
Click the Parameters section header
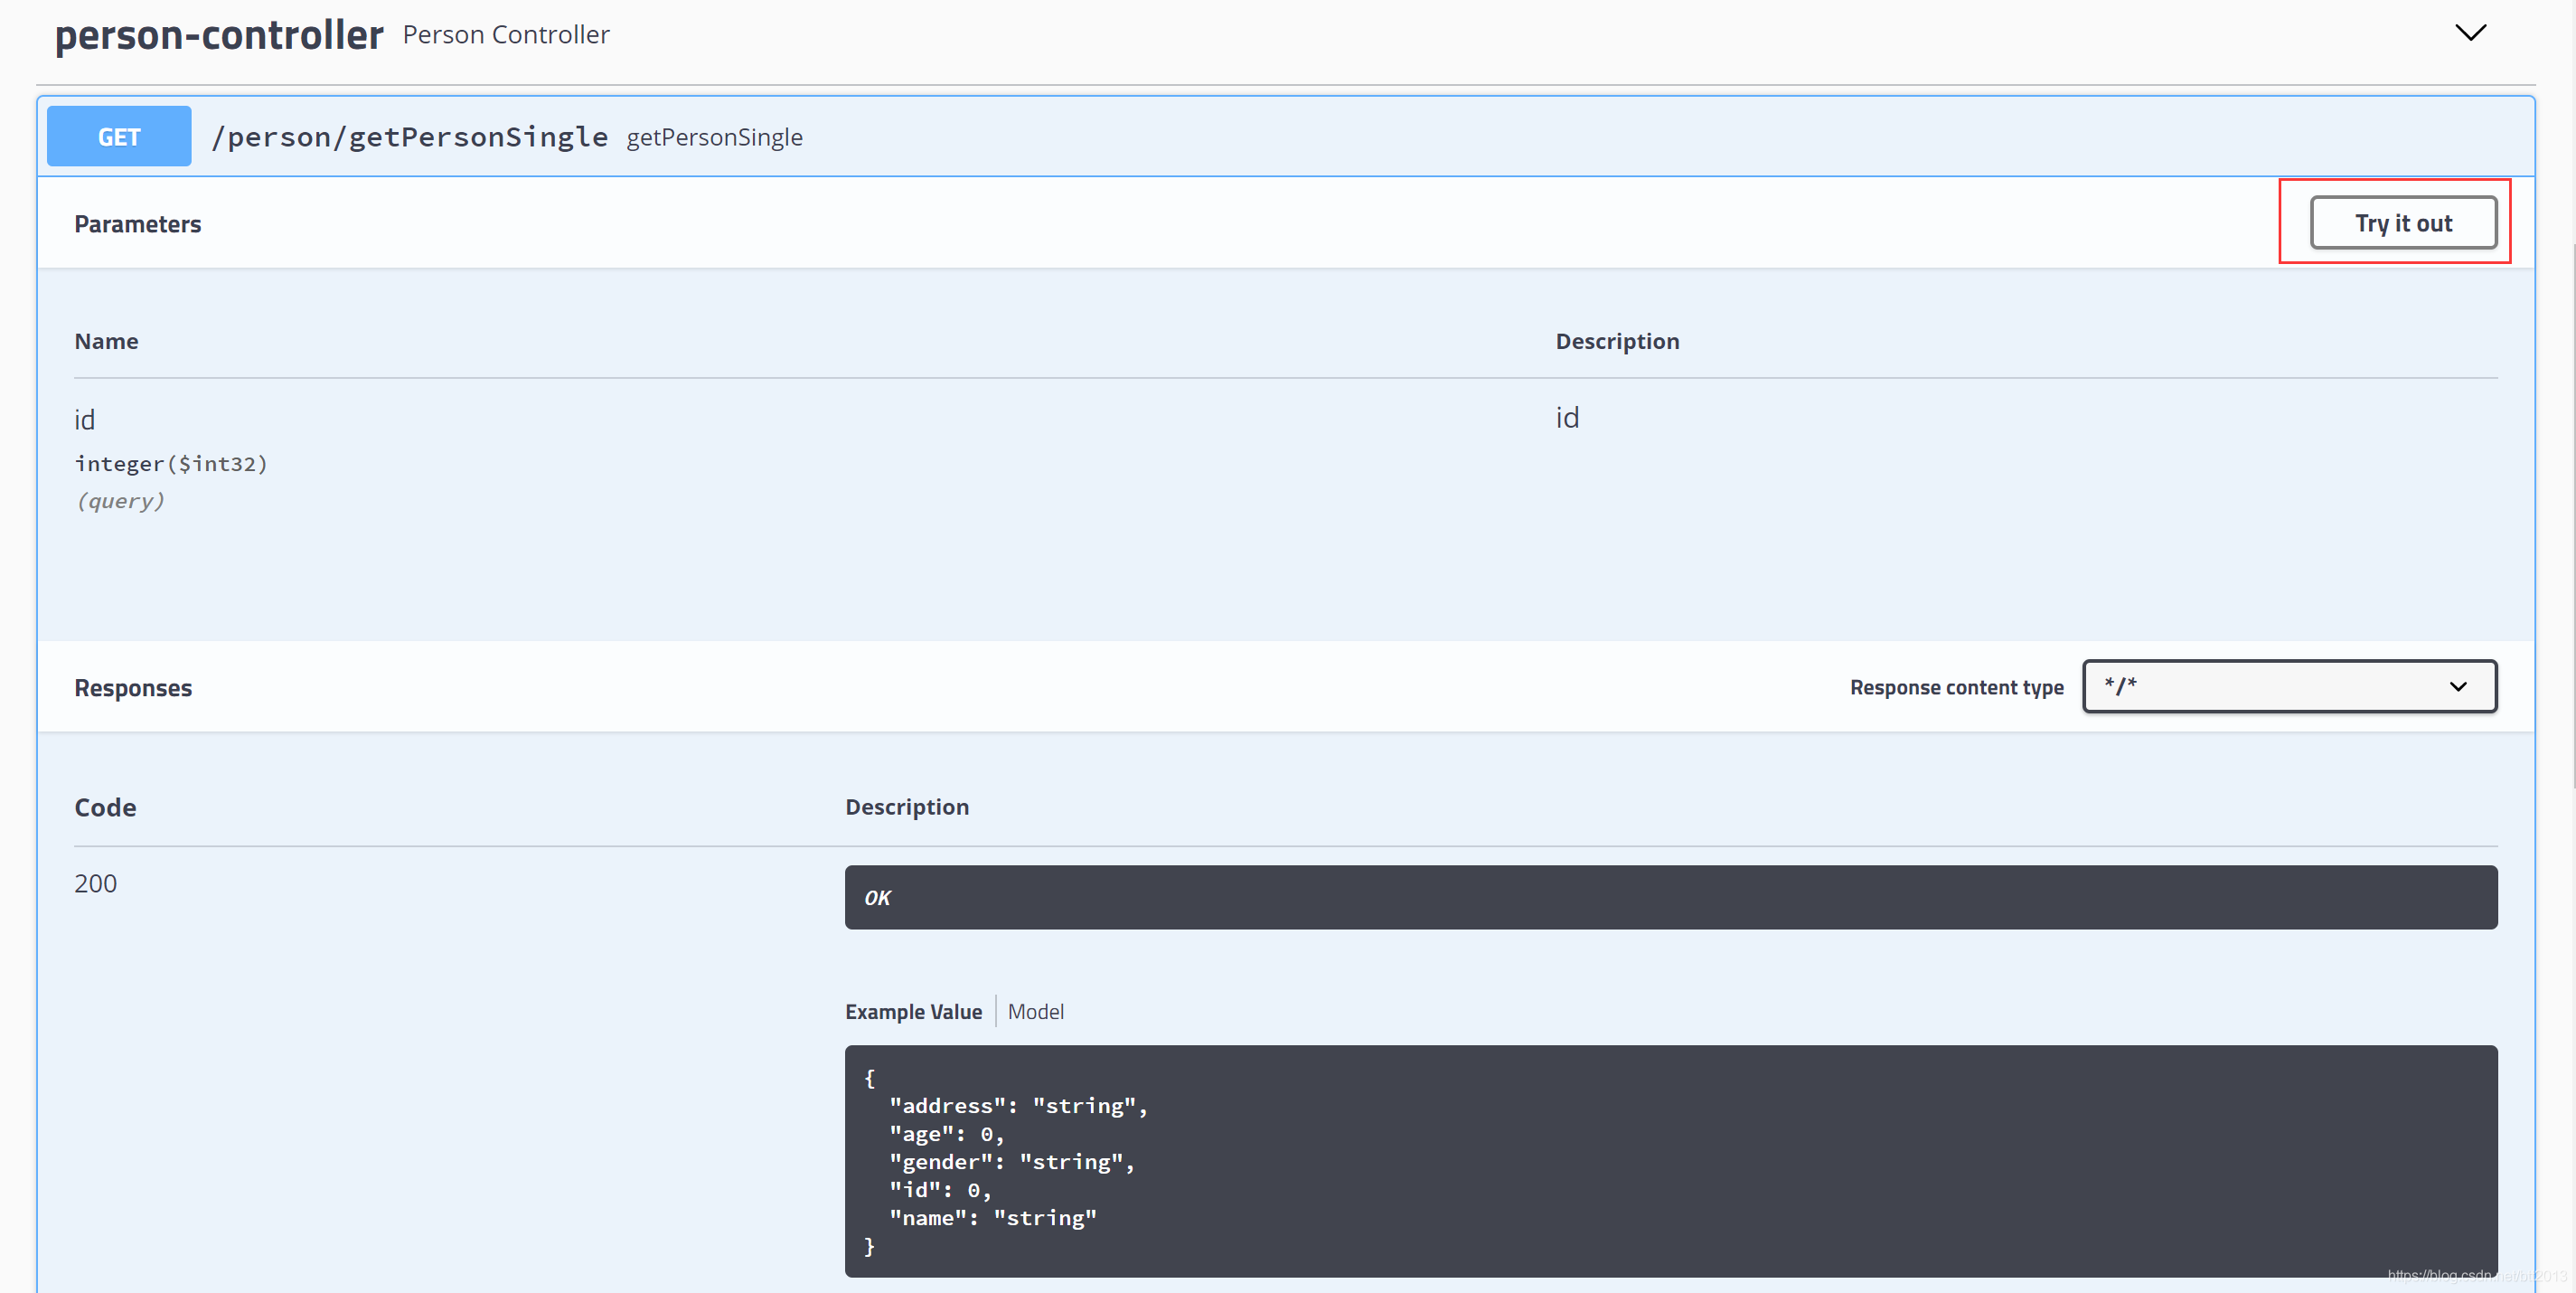[138, 224]
